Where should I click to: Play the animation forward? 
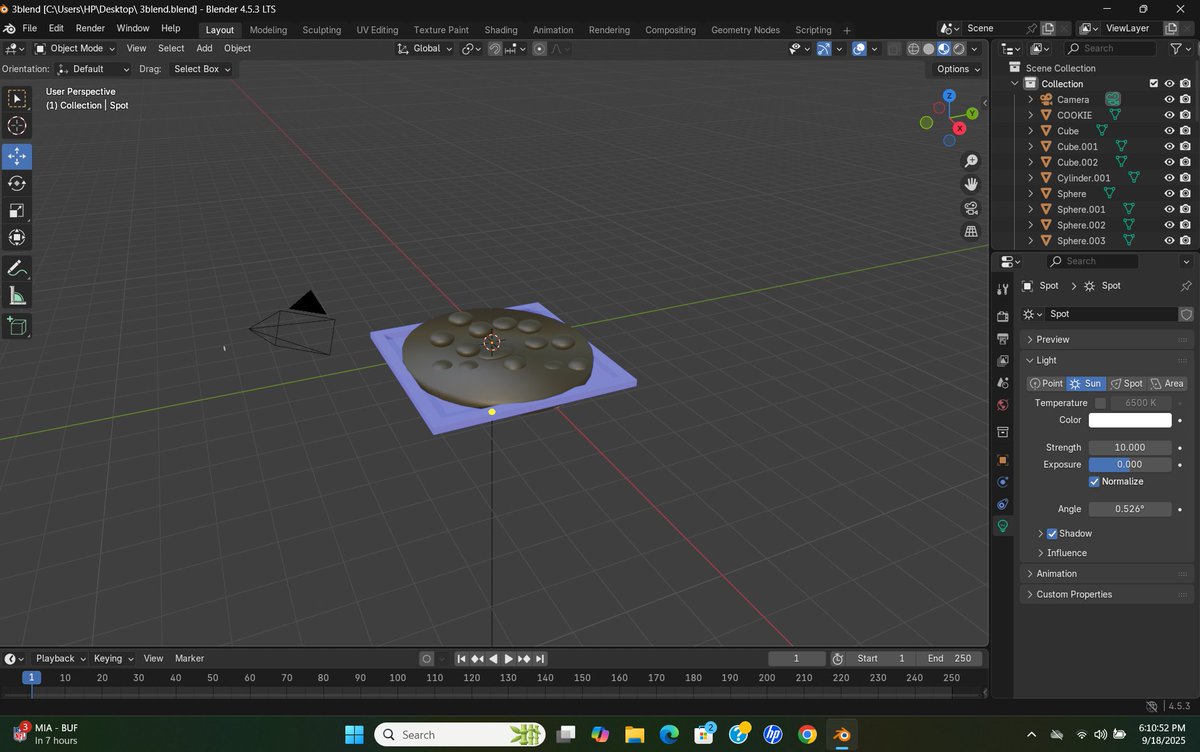tap(508, 658)
